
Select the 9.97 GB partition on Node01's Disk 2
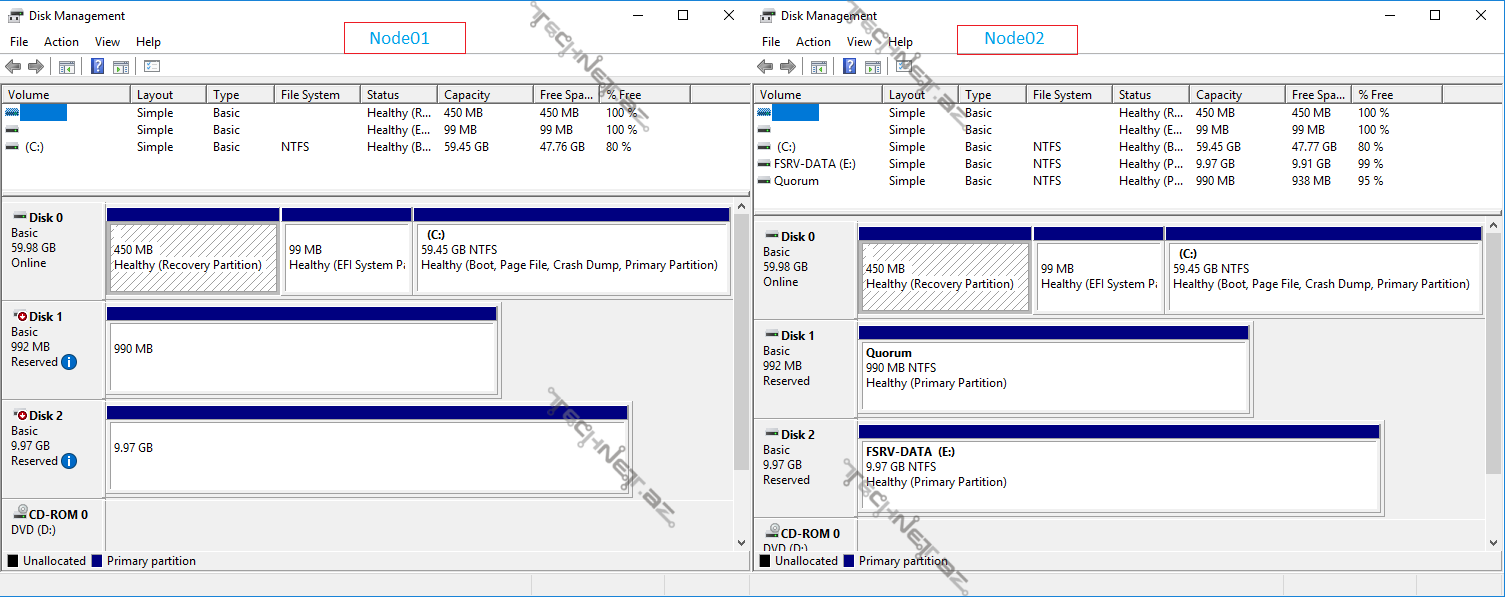click(368, 462)
